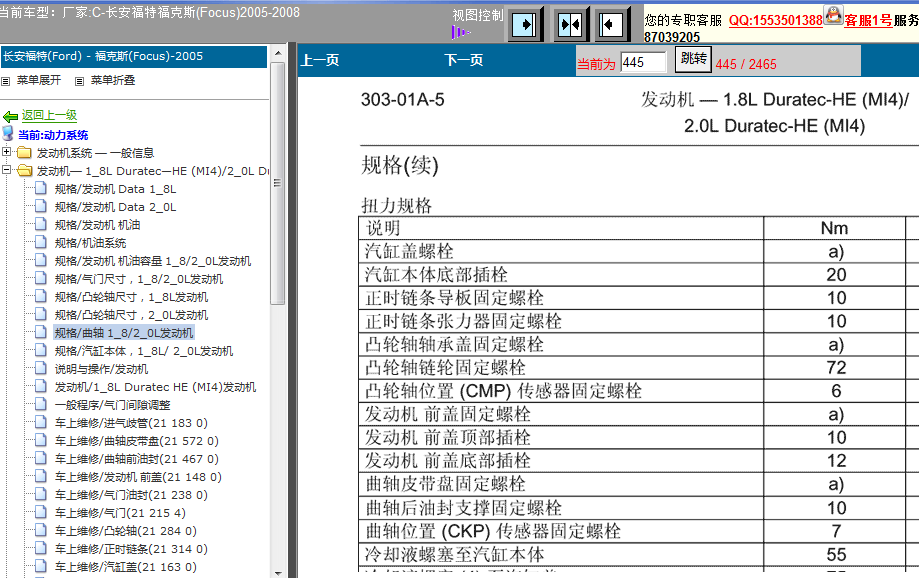Click the 303-01A-5 page code
The width and height of the screenshot is (919, 578).
(403, 100)
